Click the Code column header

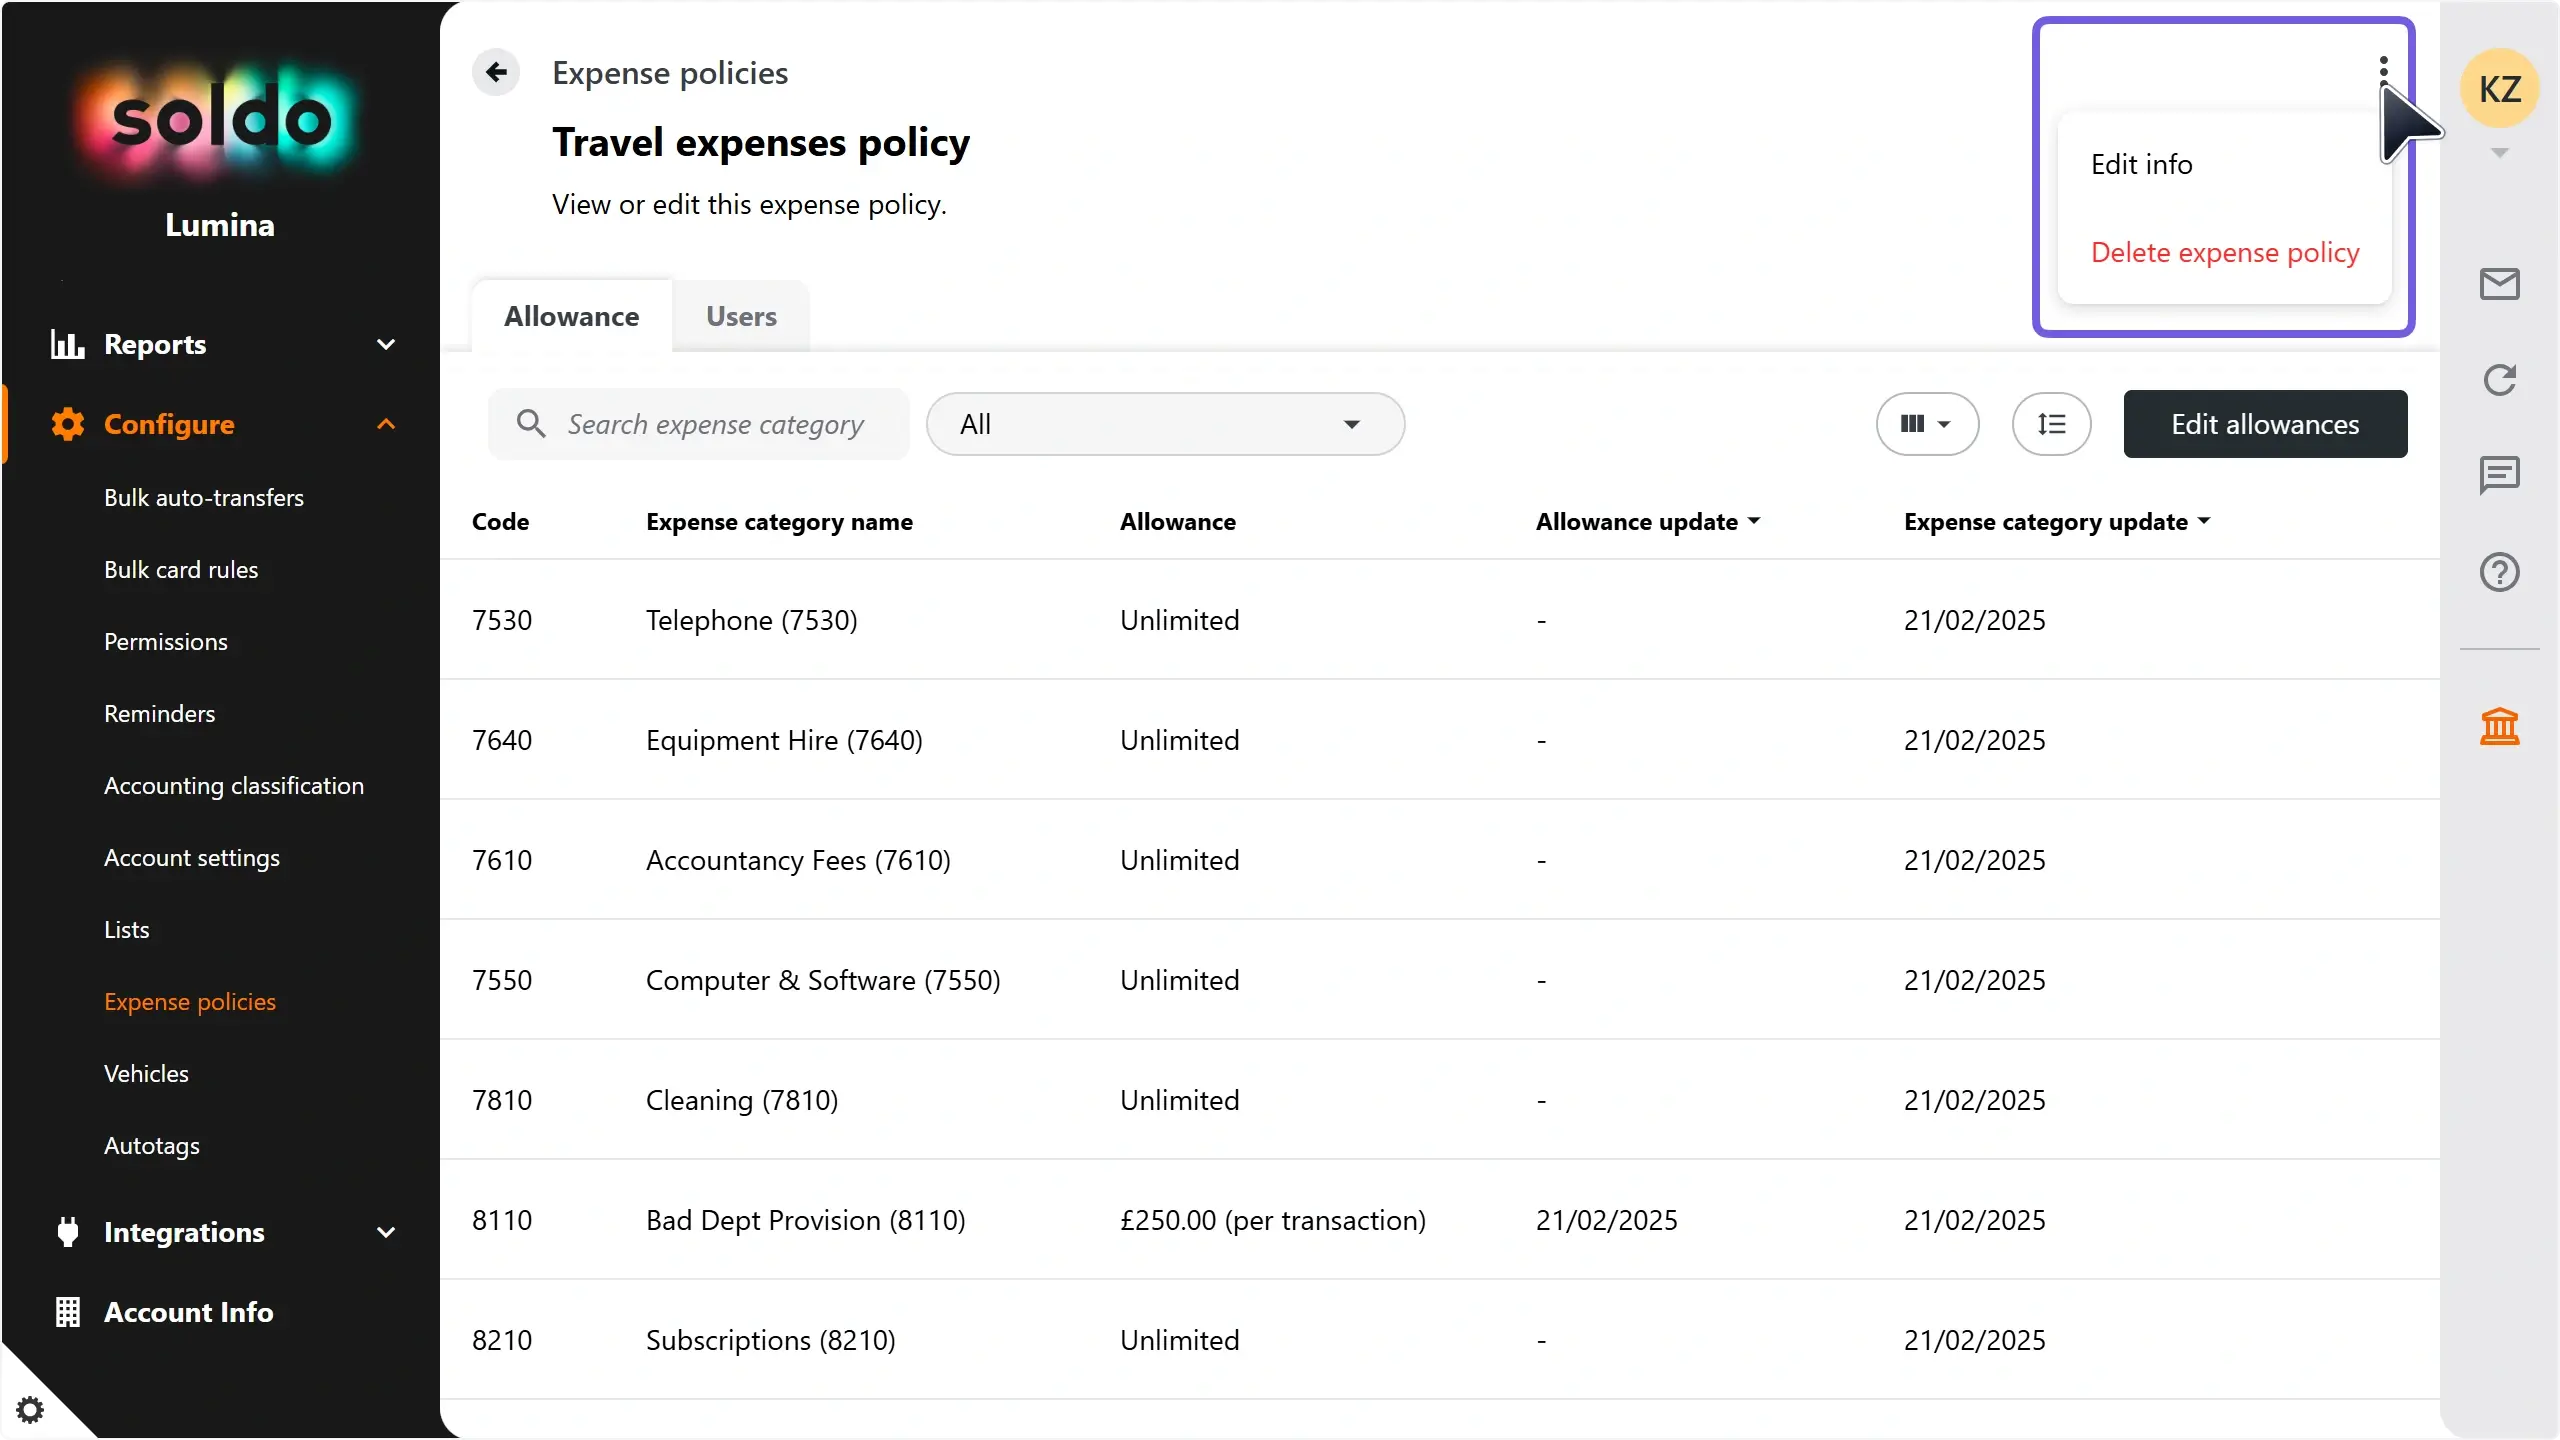(x=500, y=522)
